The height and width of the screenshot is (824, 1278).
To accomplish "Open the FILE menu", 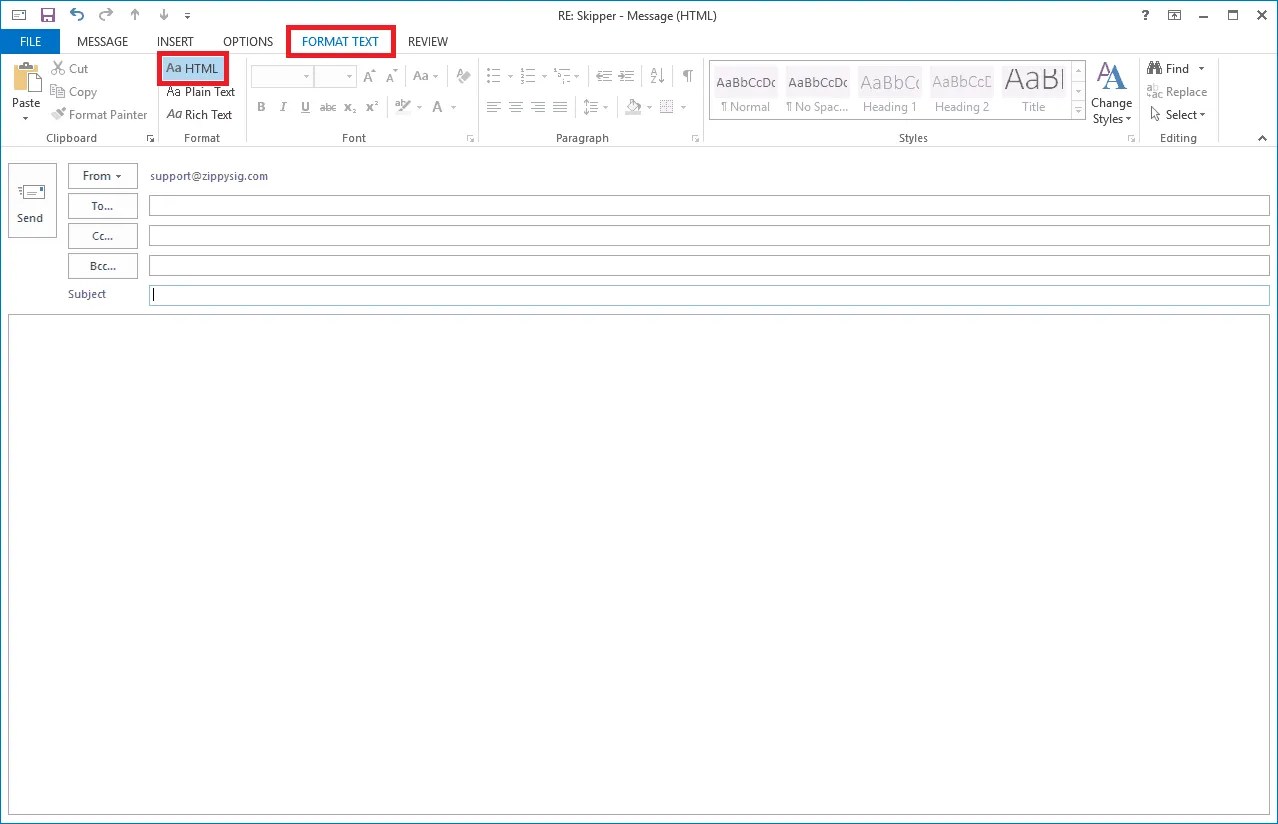I will click(30, 41).
